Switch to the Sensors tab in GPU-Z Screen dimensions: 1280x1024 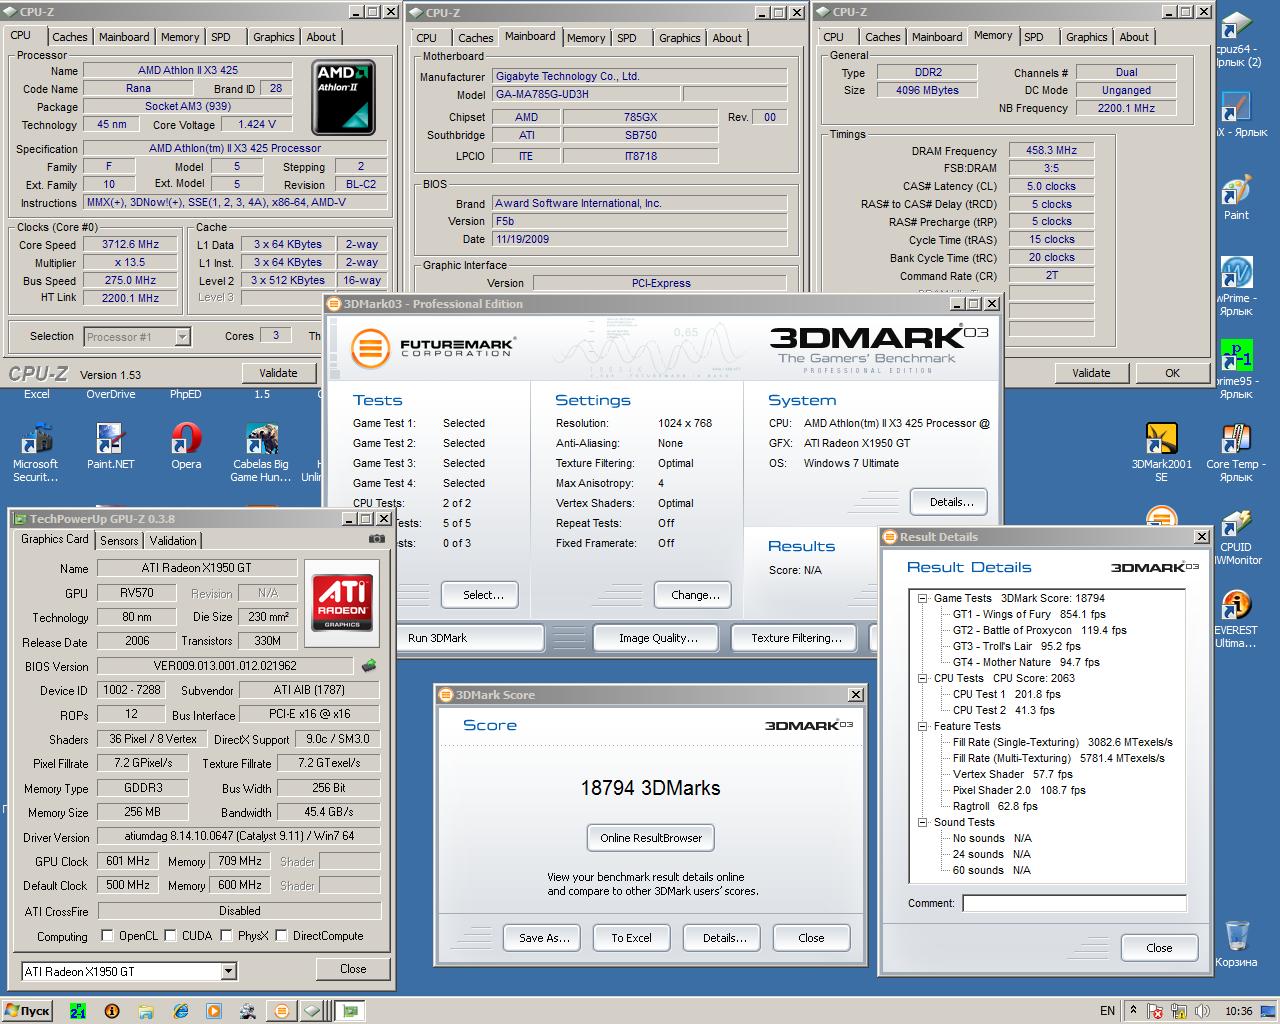[119, 541]
